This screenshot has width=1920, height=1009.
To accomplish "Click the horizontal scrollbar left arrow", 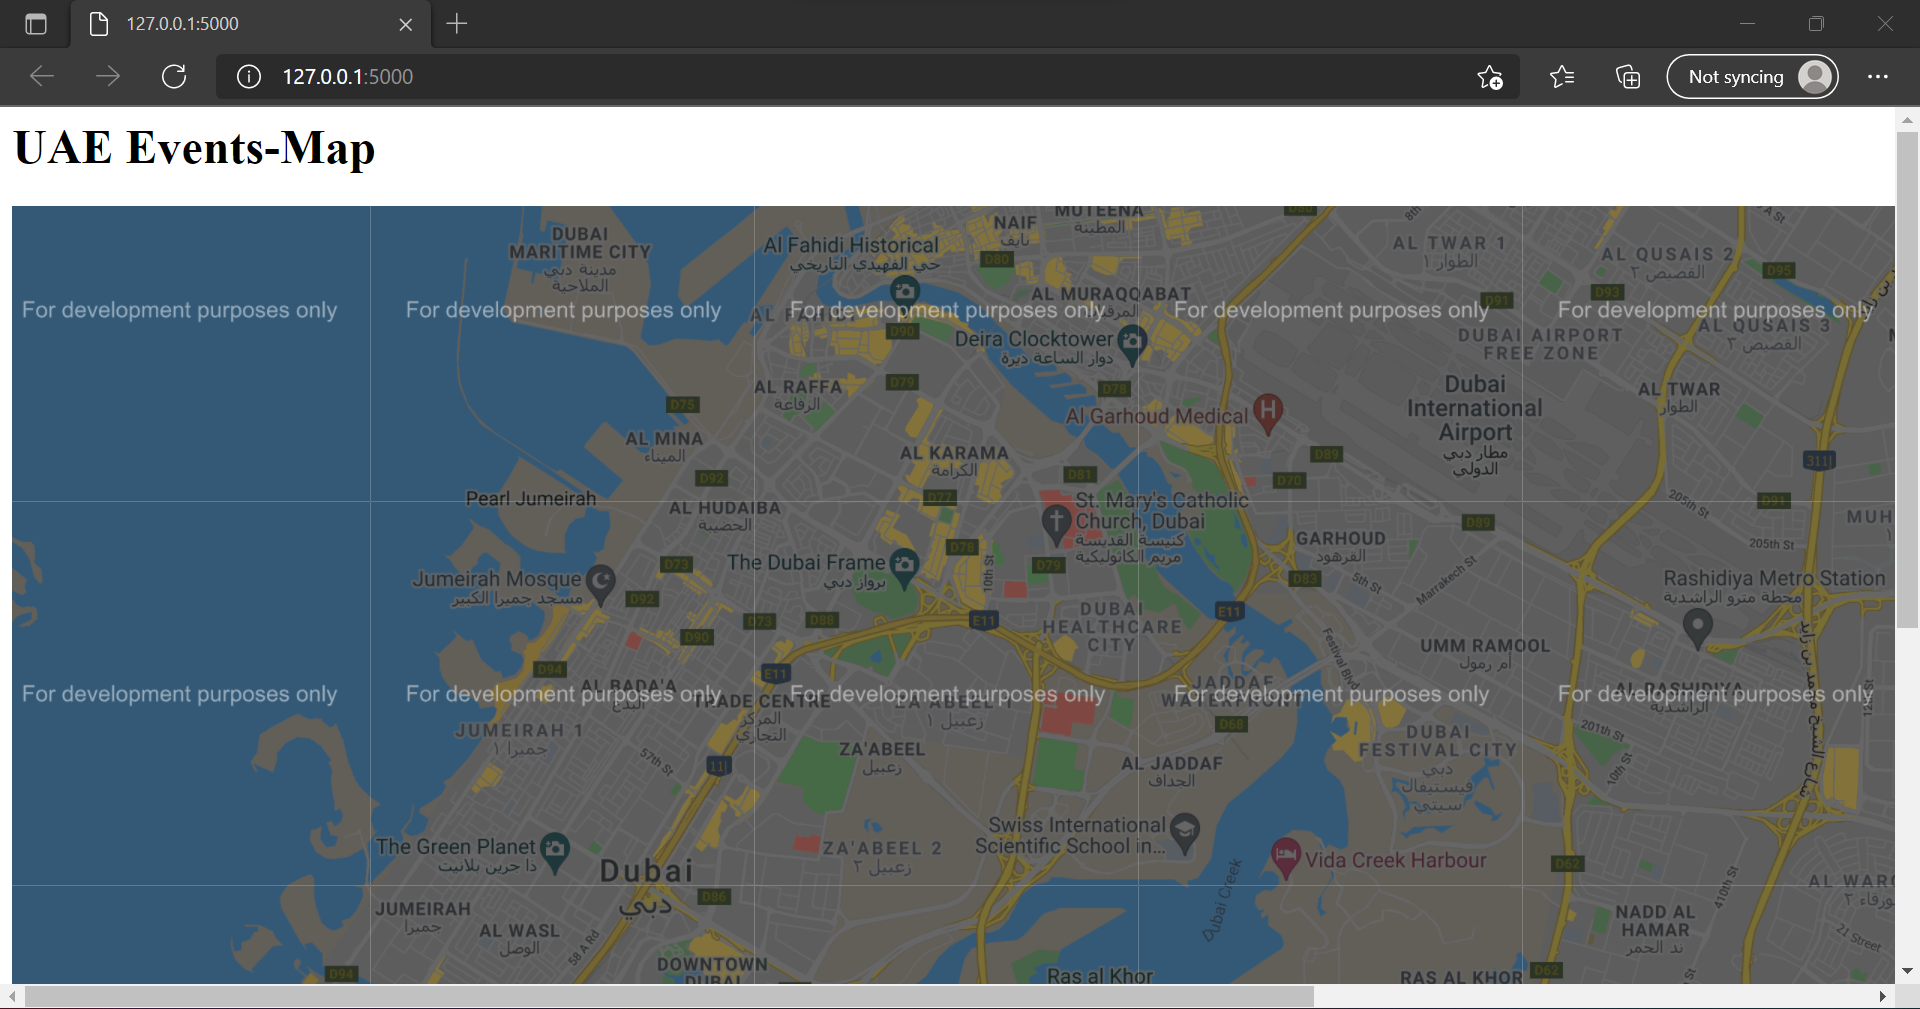I will point(12,996).
